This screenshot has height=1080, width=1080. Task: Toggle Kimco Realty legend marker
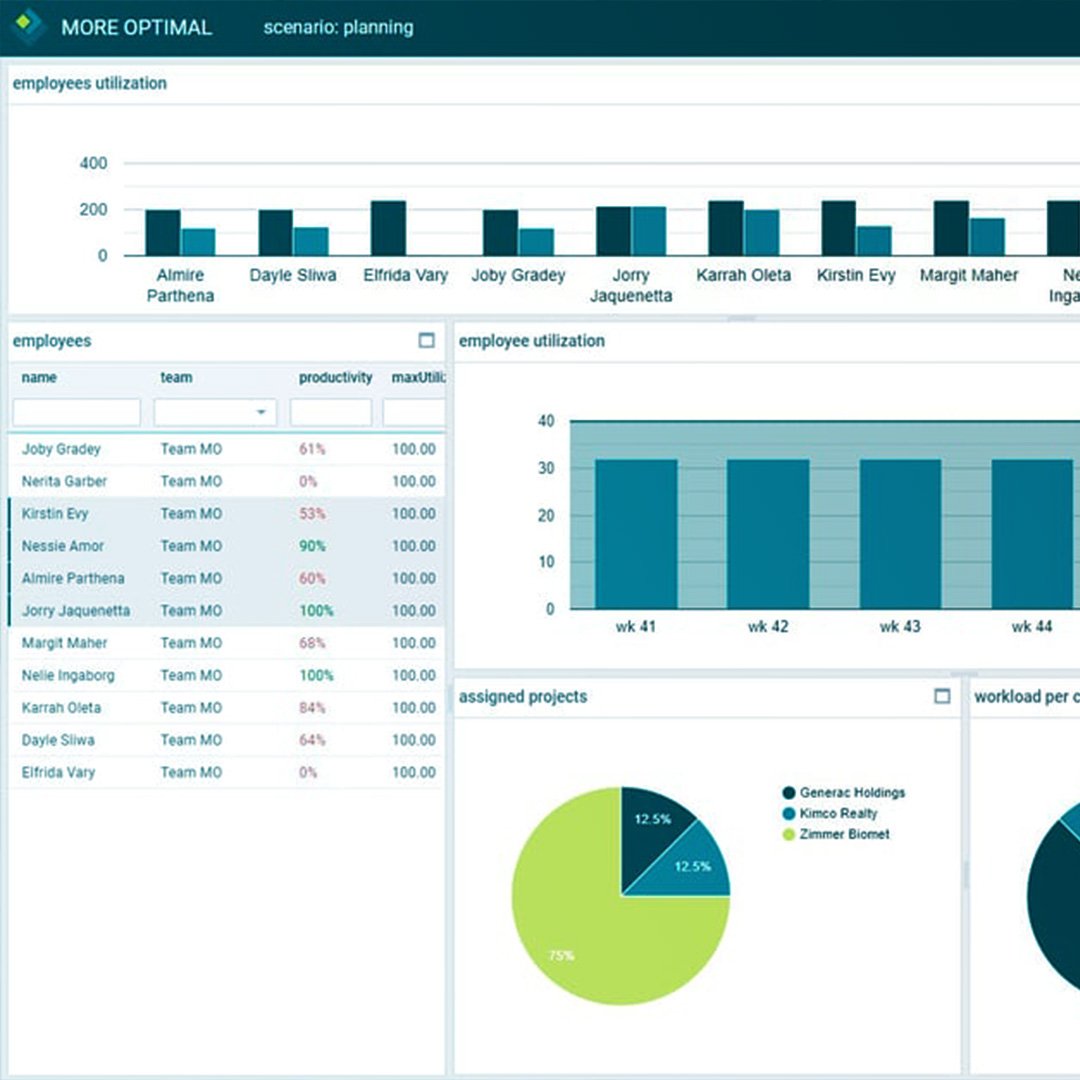click(x=789, y=814)
